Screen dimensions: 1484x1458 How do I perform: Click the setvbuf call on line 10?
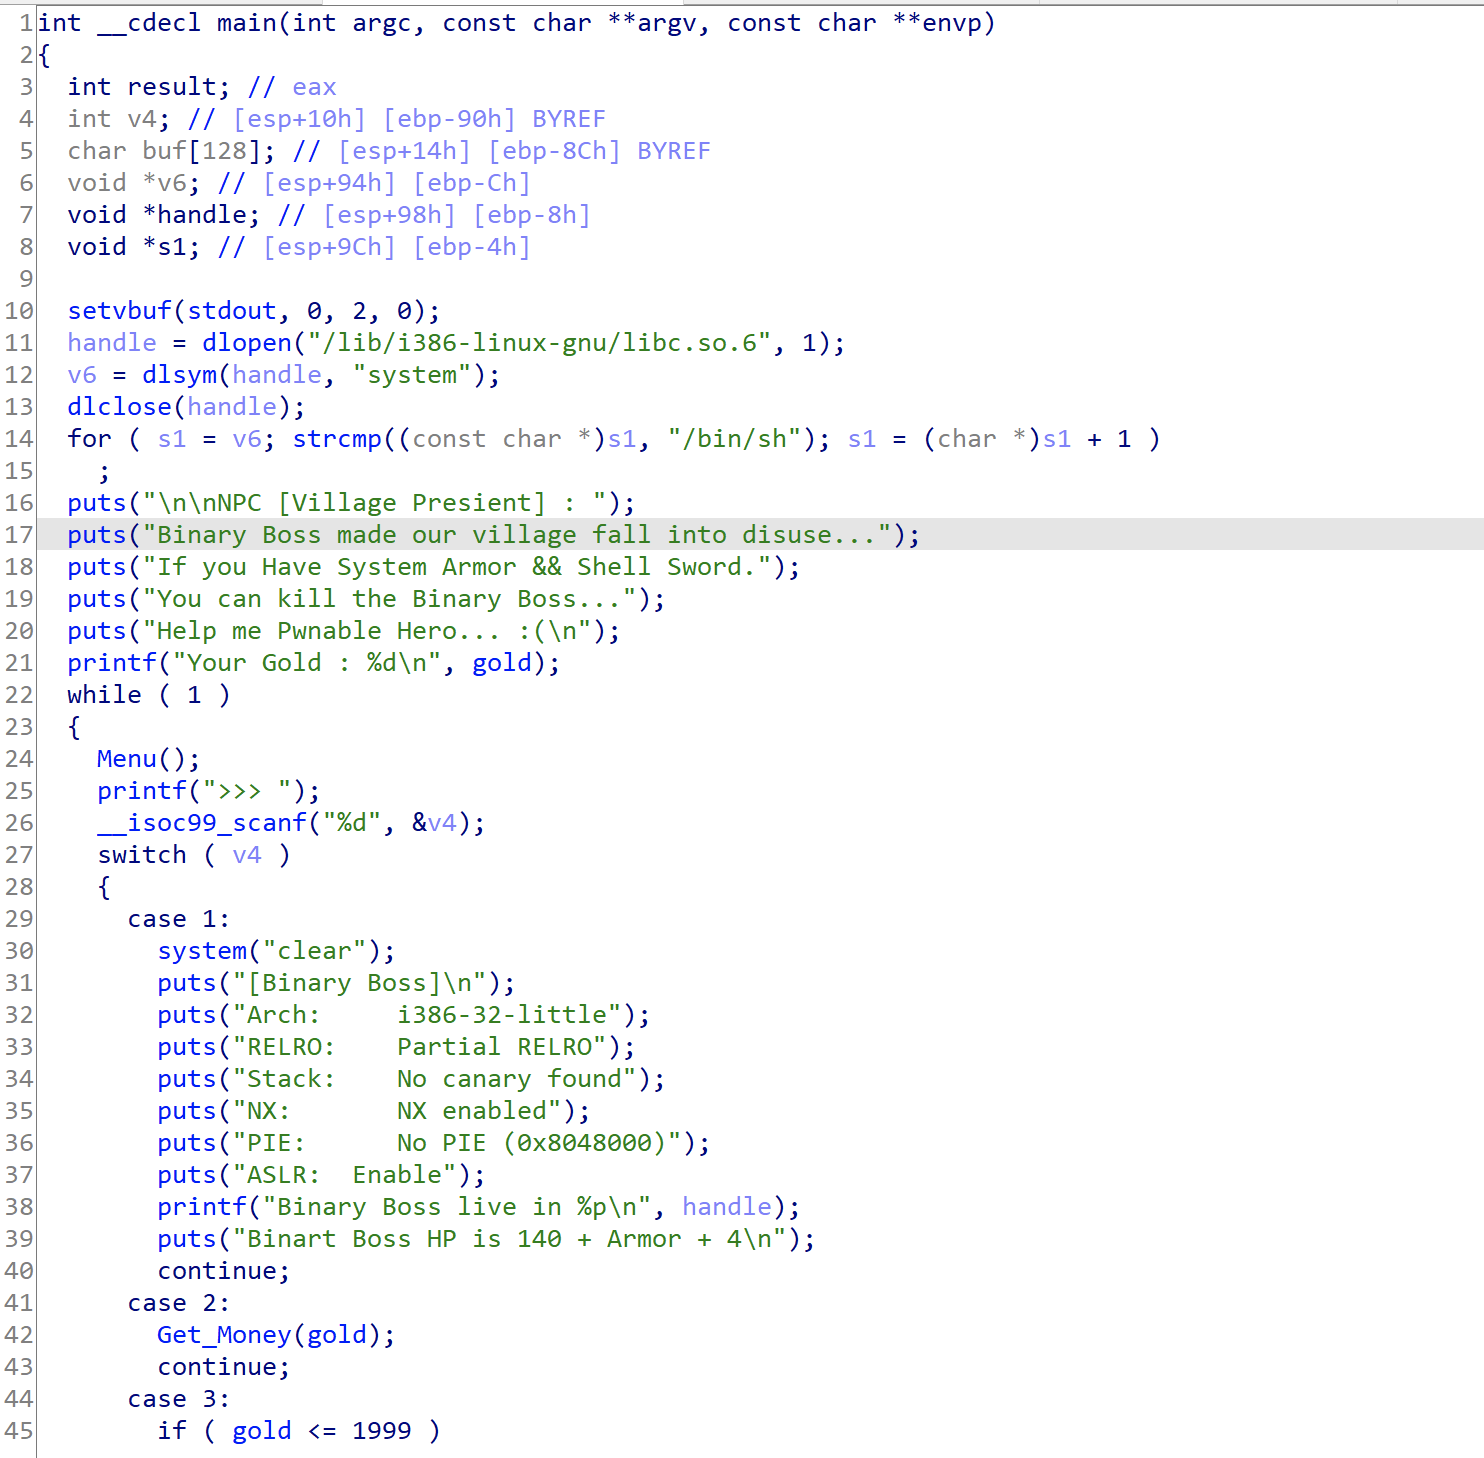pyautogui.click(x=120, y=310)
